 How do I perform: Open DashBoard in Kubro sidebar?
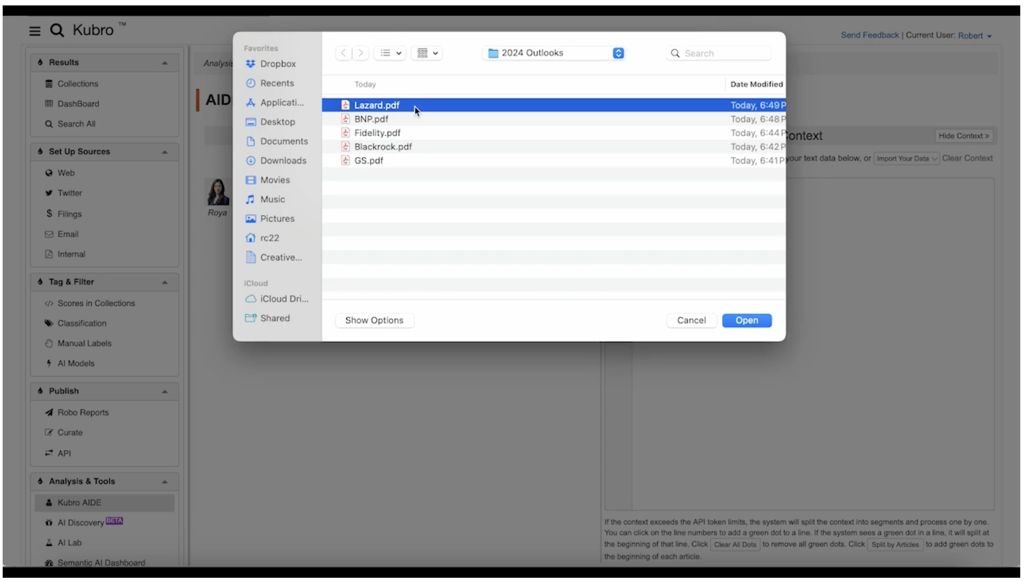(x=72, y=104)
